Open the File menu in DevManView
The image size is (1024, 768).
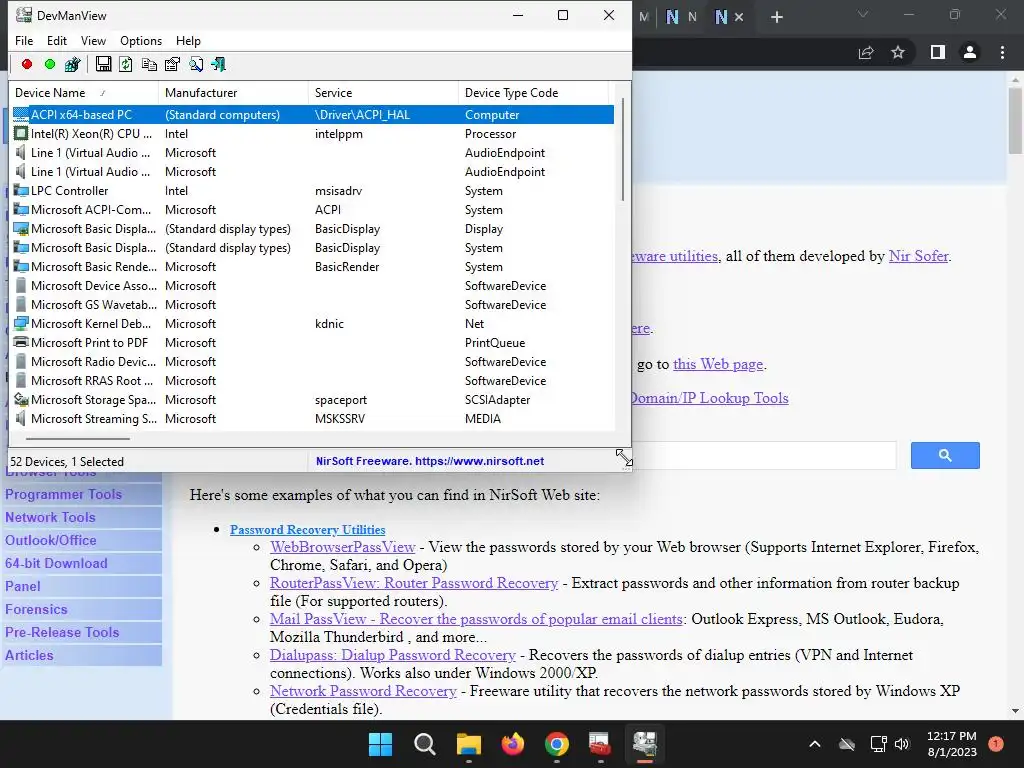(x=24, y=40)
